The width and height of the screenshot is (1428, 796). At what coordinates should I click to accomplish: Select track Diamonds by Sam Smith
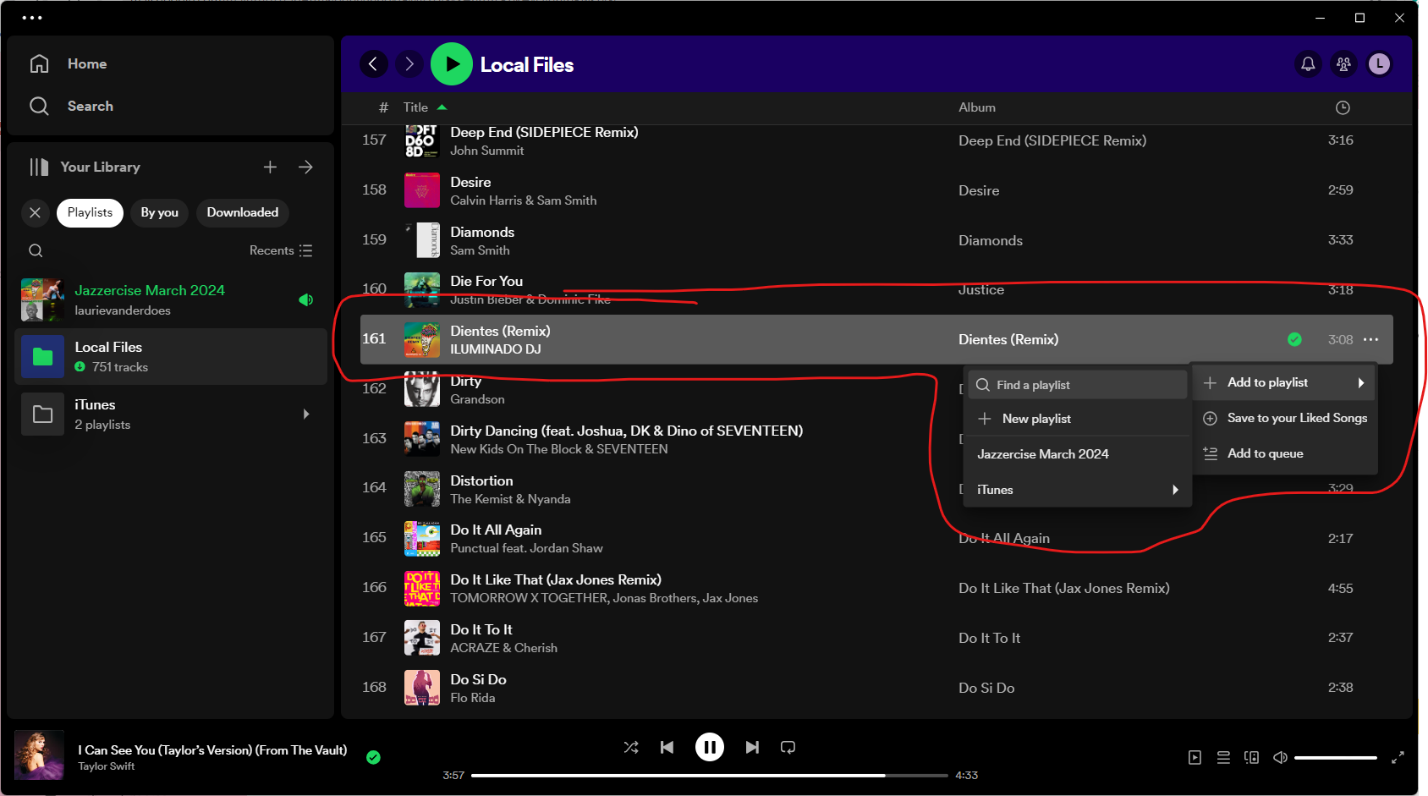point(877,241)
